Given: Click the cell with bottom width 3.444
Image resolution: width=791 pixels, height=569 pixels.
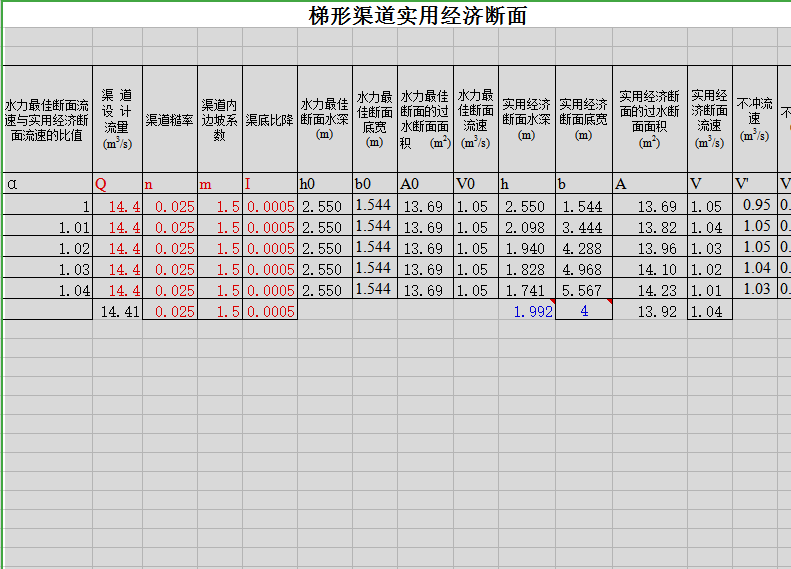Looking at the screenshot, I should (x=584, y=228).
